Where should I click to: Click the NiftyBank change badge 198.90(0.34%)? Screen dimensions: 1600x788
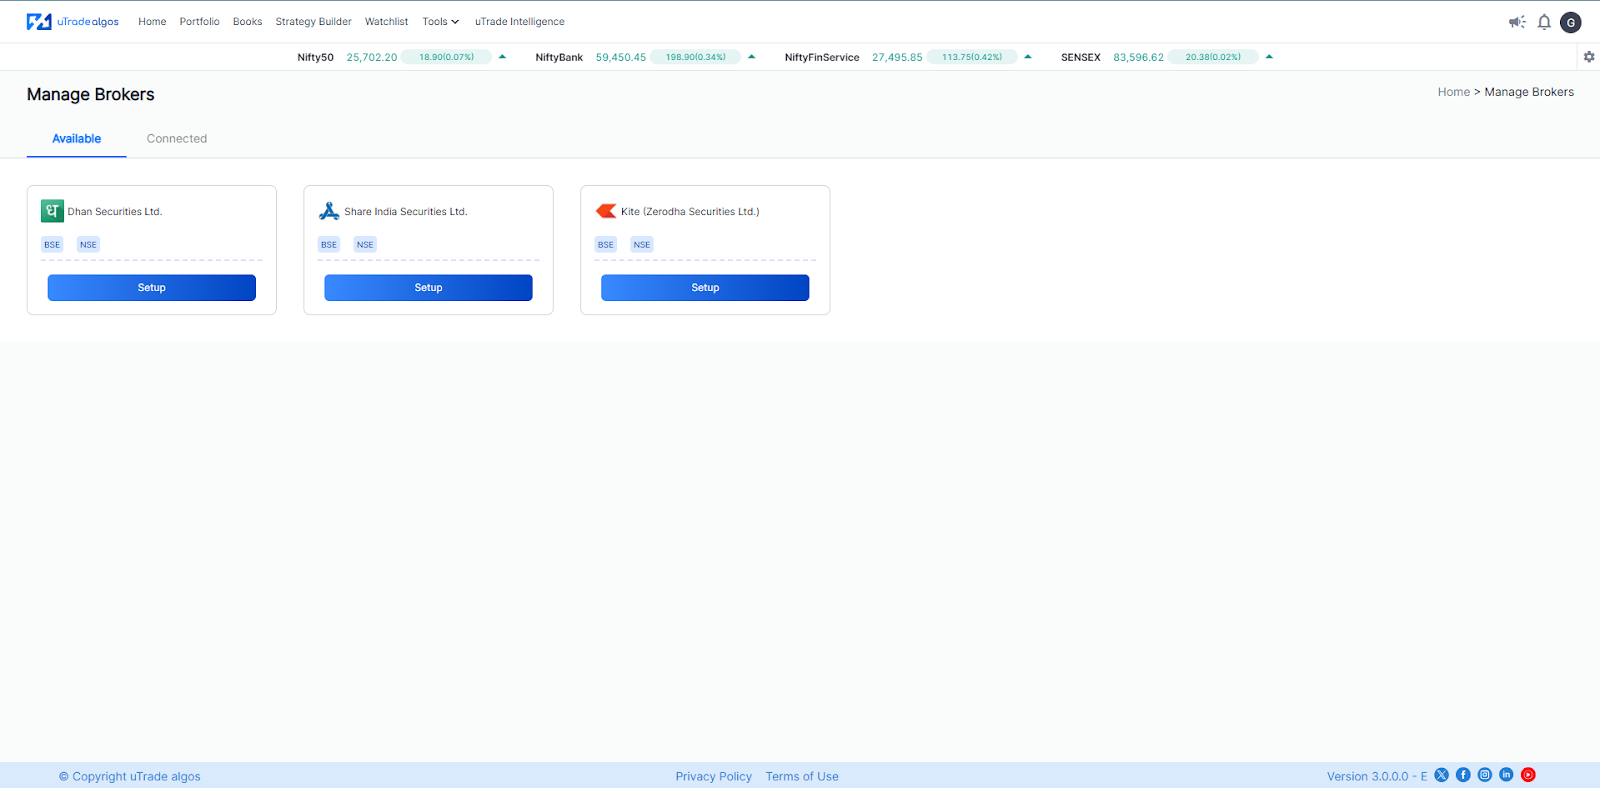[x=696, y=57]
